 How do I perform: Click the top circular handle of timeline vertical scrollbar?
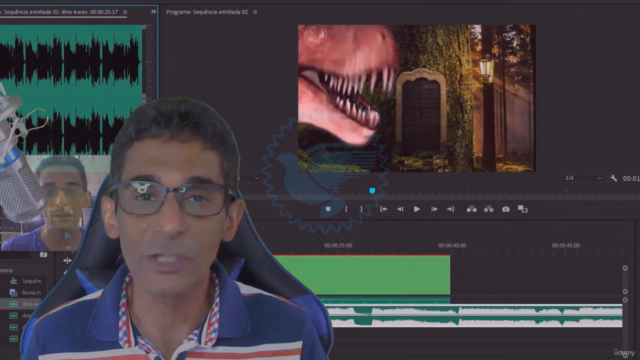[x=625, y=268]
